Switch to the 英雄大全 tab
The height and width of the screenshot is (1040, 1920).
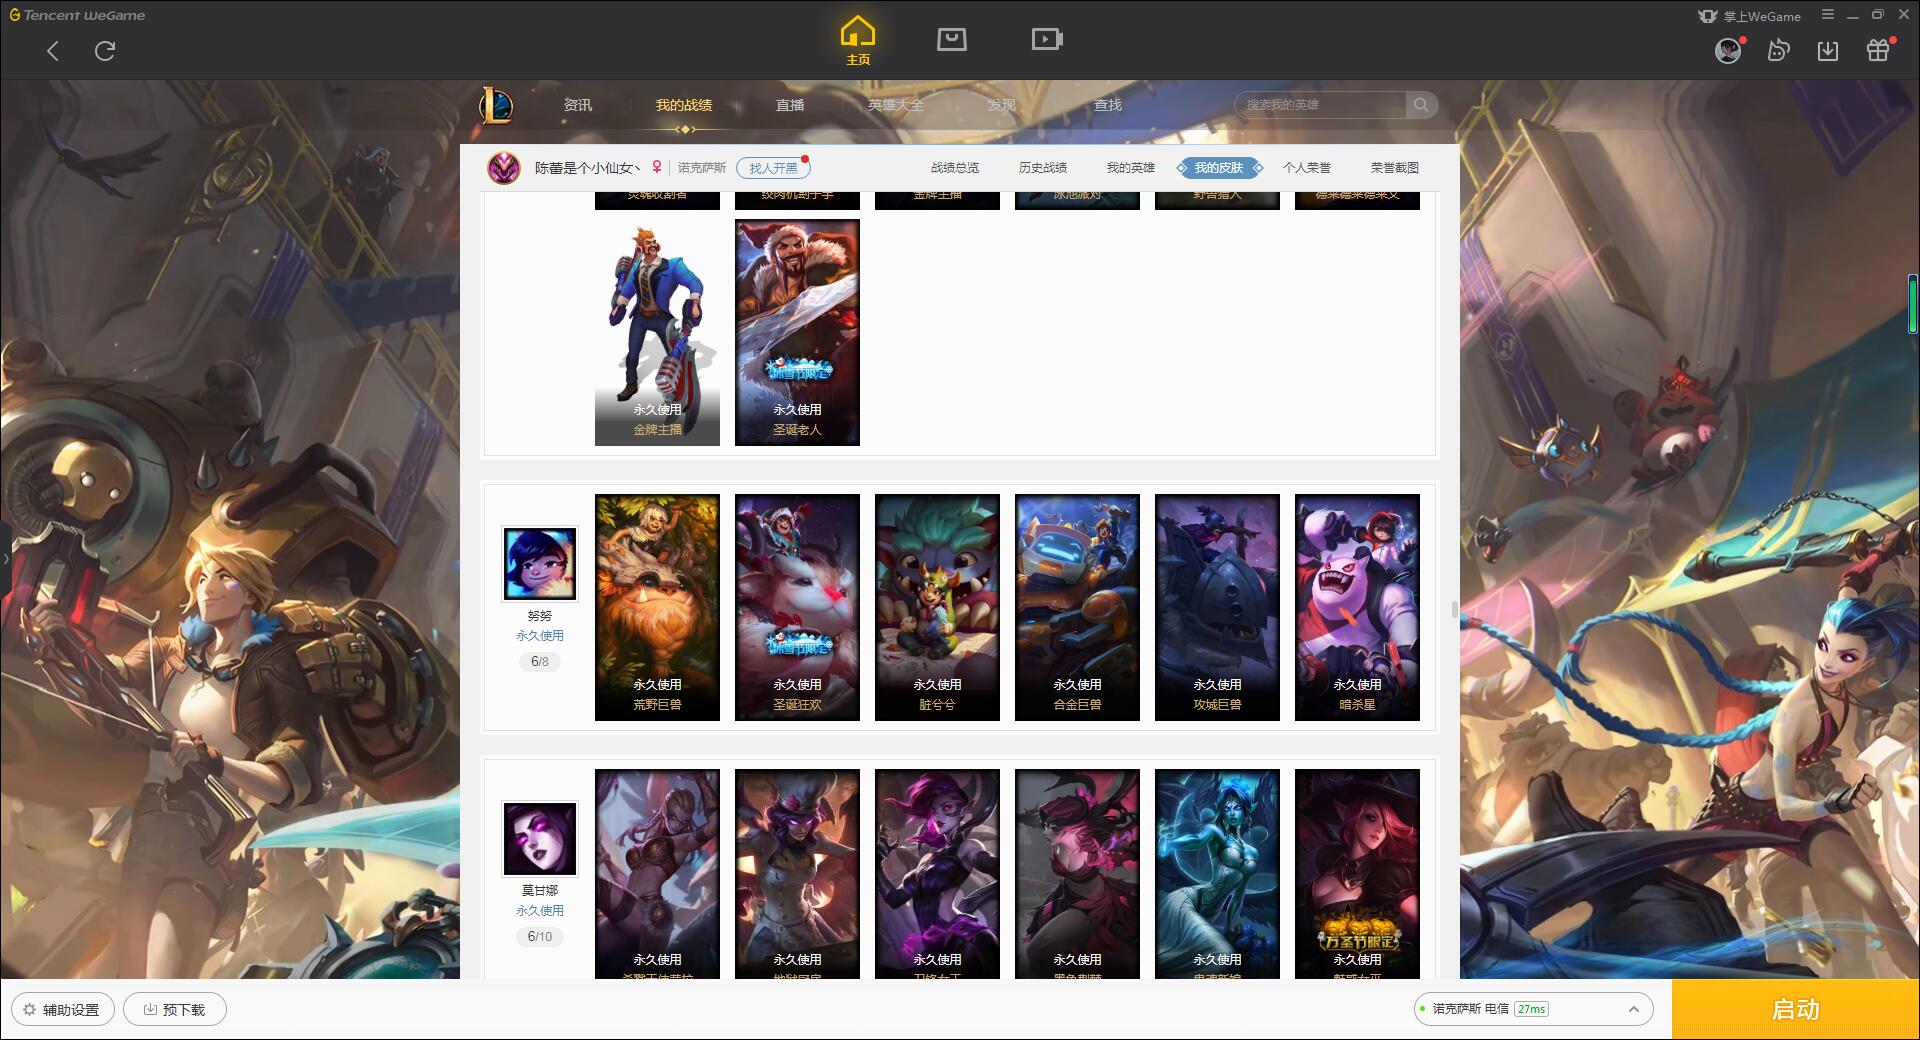896,105
